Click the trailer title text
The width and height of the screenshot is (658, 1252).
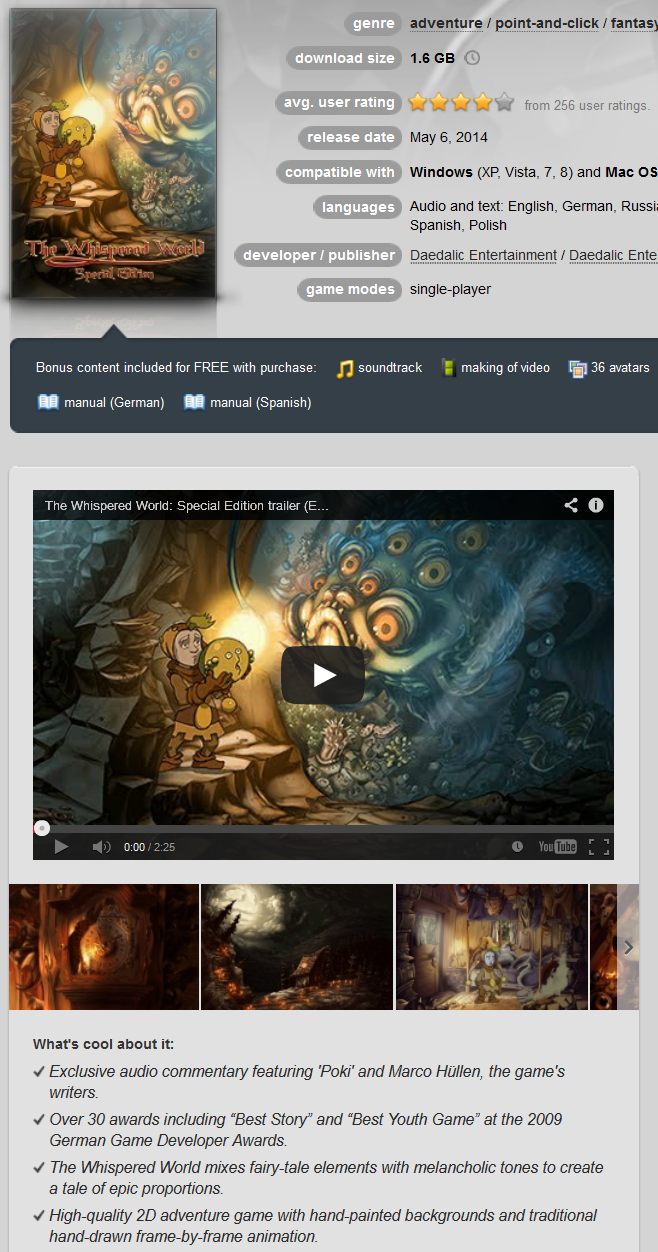click(186, 505)
